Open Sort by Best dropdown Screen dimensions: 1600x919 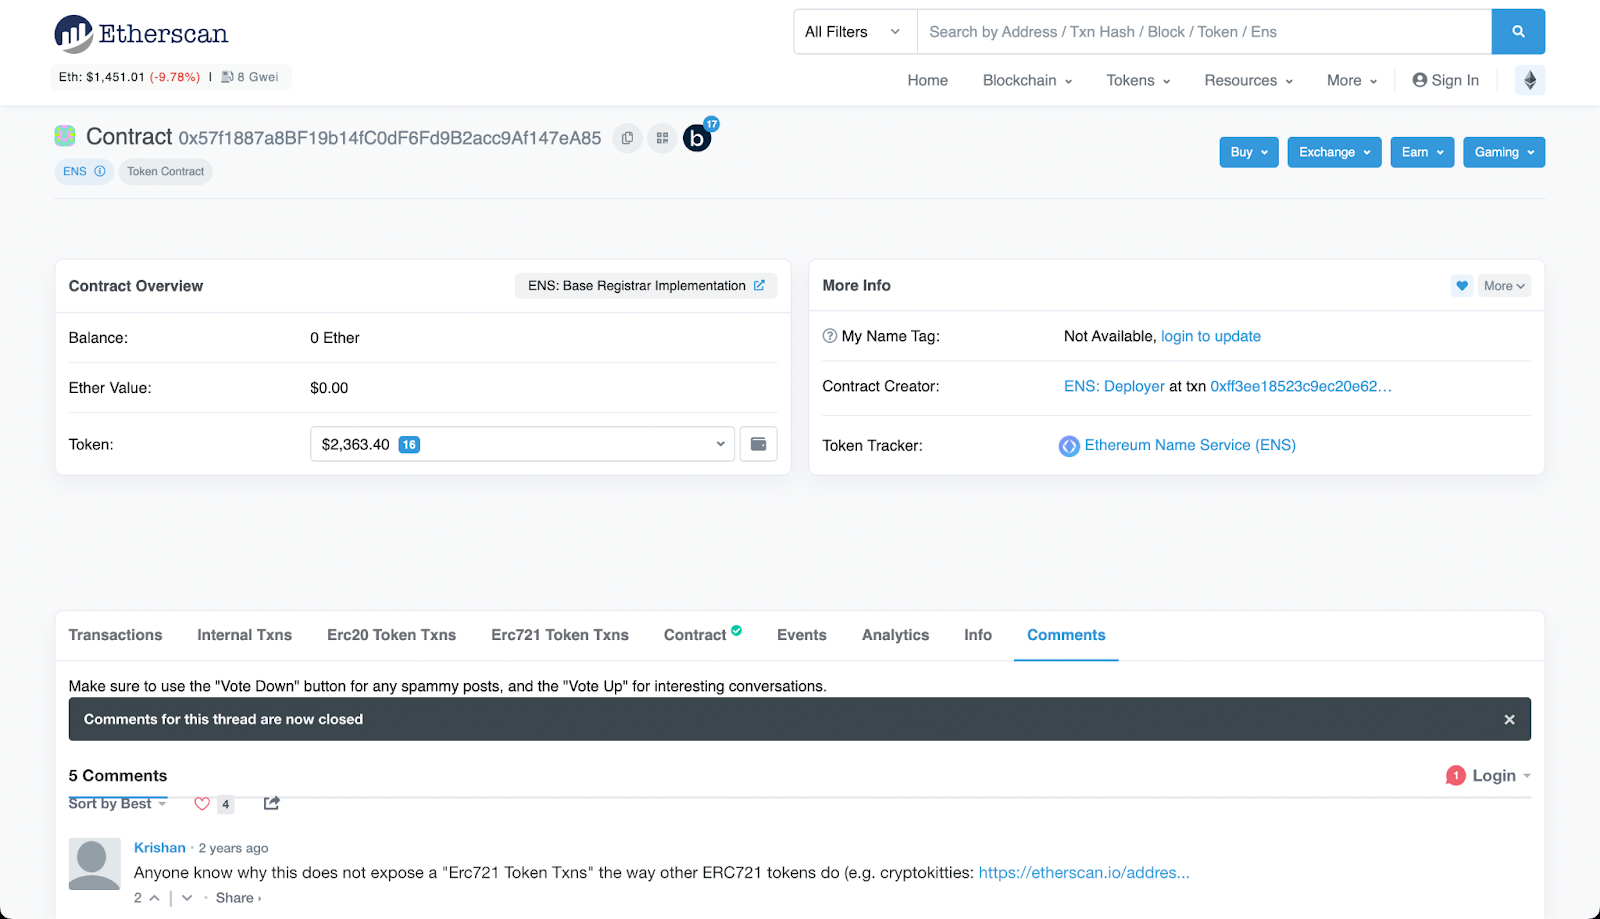tap(117, 804)
